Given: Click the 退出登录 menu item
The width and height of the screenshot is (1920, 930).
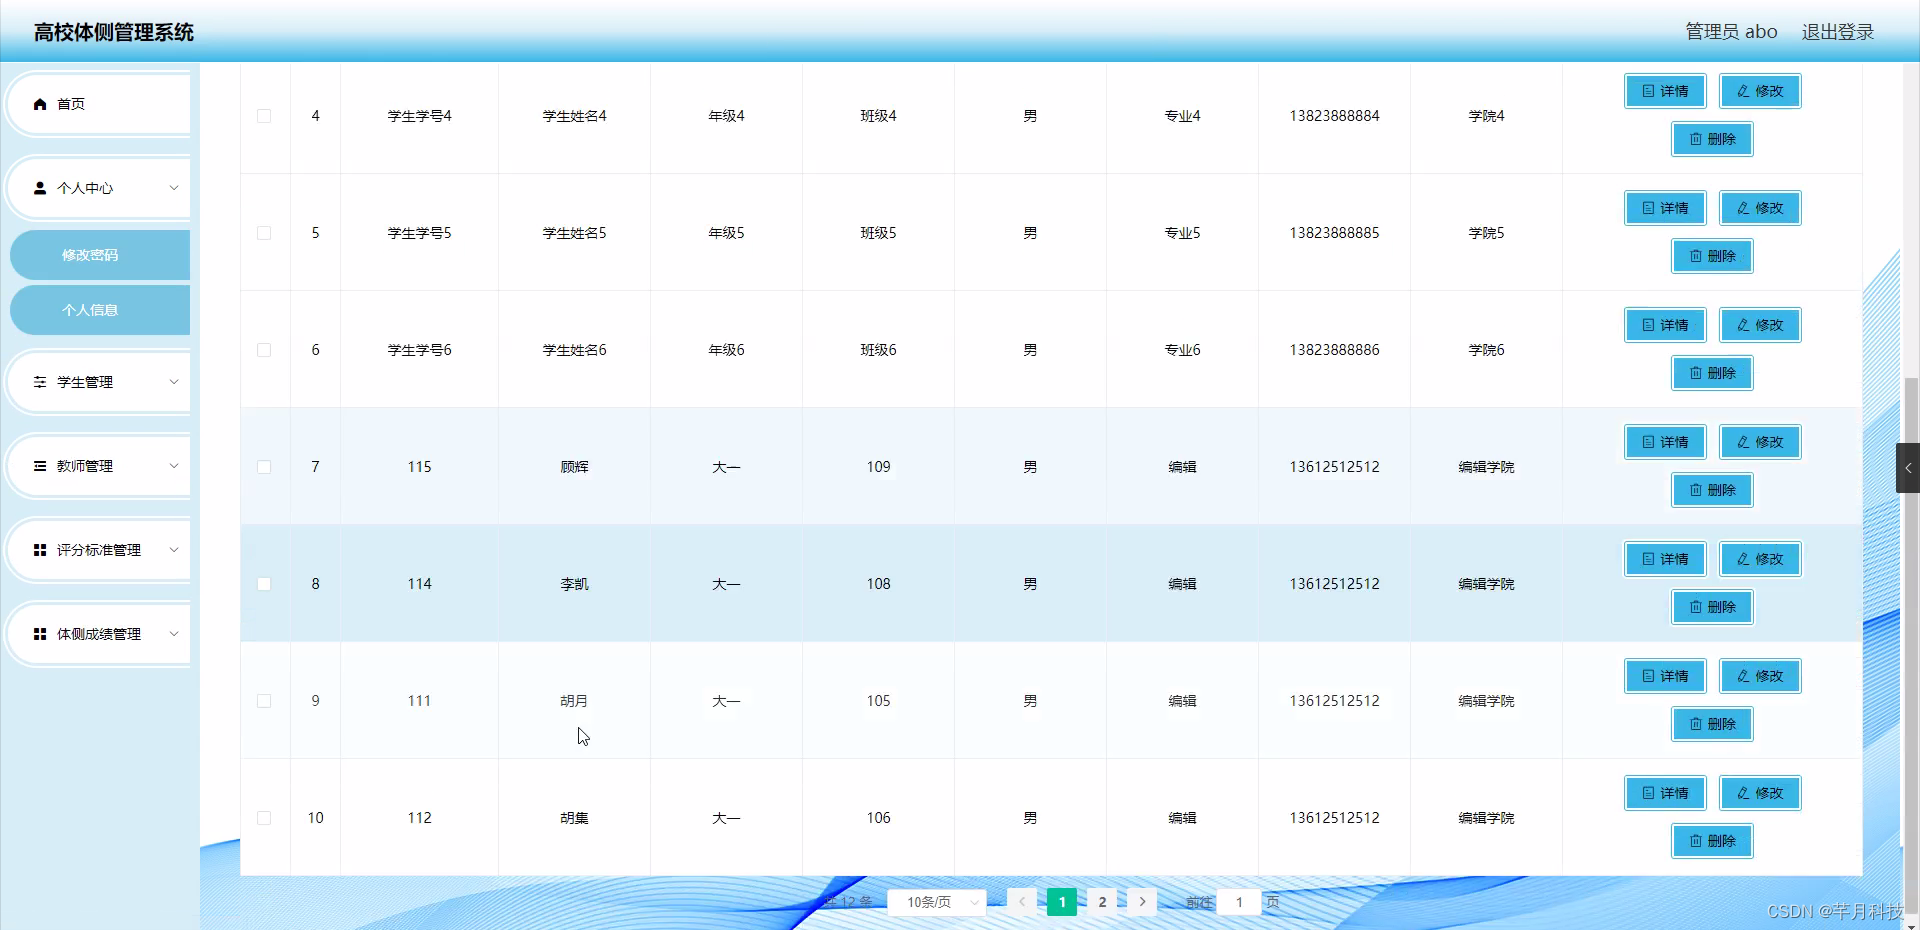Looking at the screenshot, I should click(x=1838, y=31).
